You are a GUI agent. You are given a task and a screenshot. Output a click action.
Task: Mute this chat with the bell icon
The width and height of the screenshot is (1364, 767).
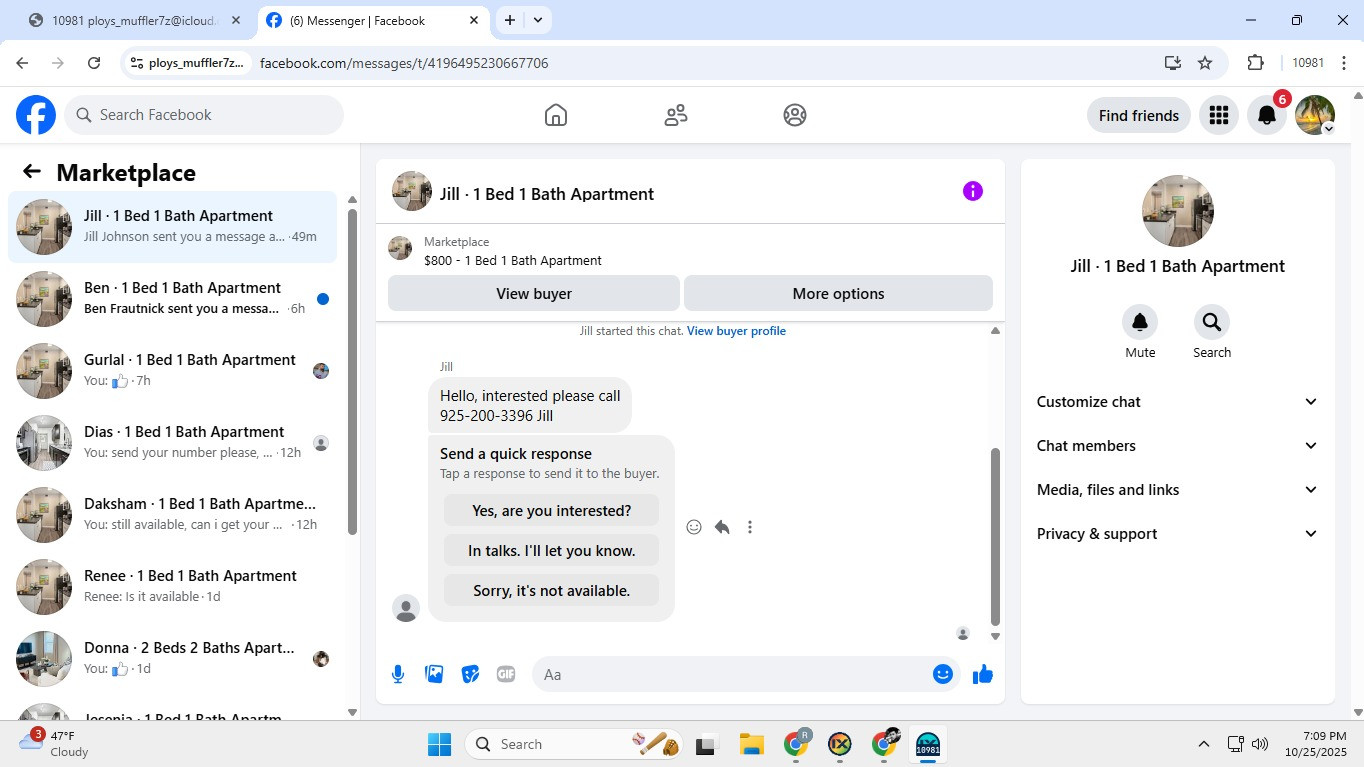pyautogui.click(x=1140, y=322)
